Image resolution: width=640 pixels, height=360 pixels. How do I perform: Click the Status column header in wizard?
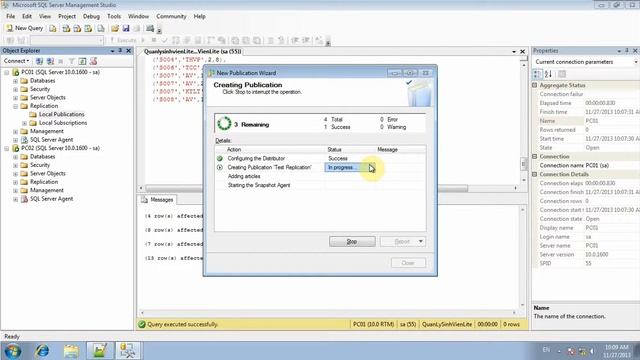351,150
